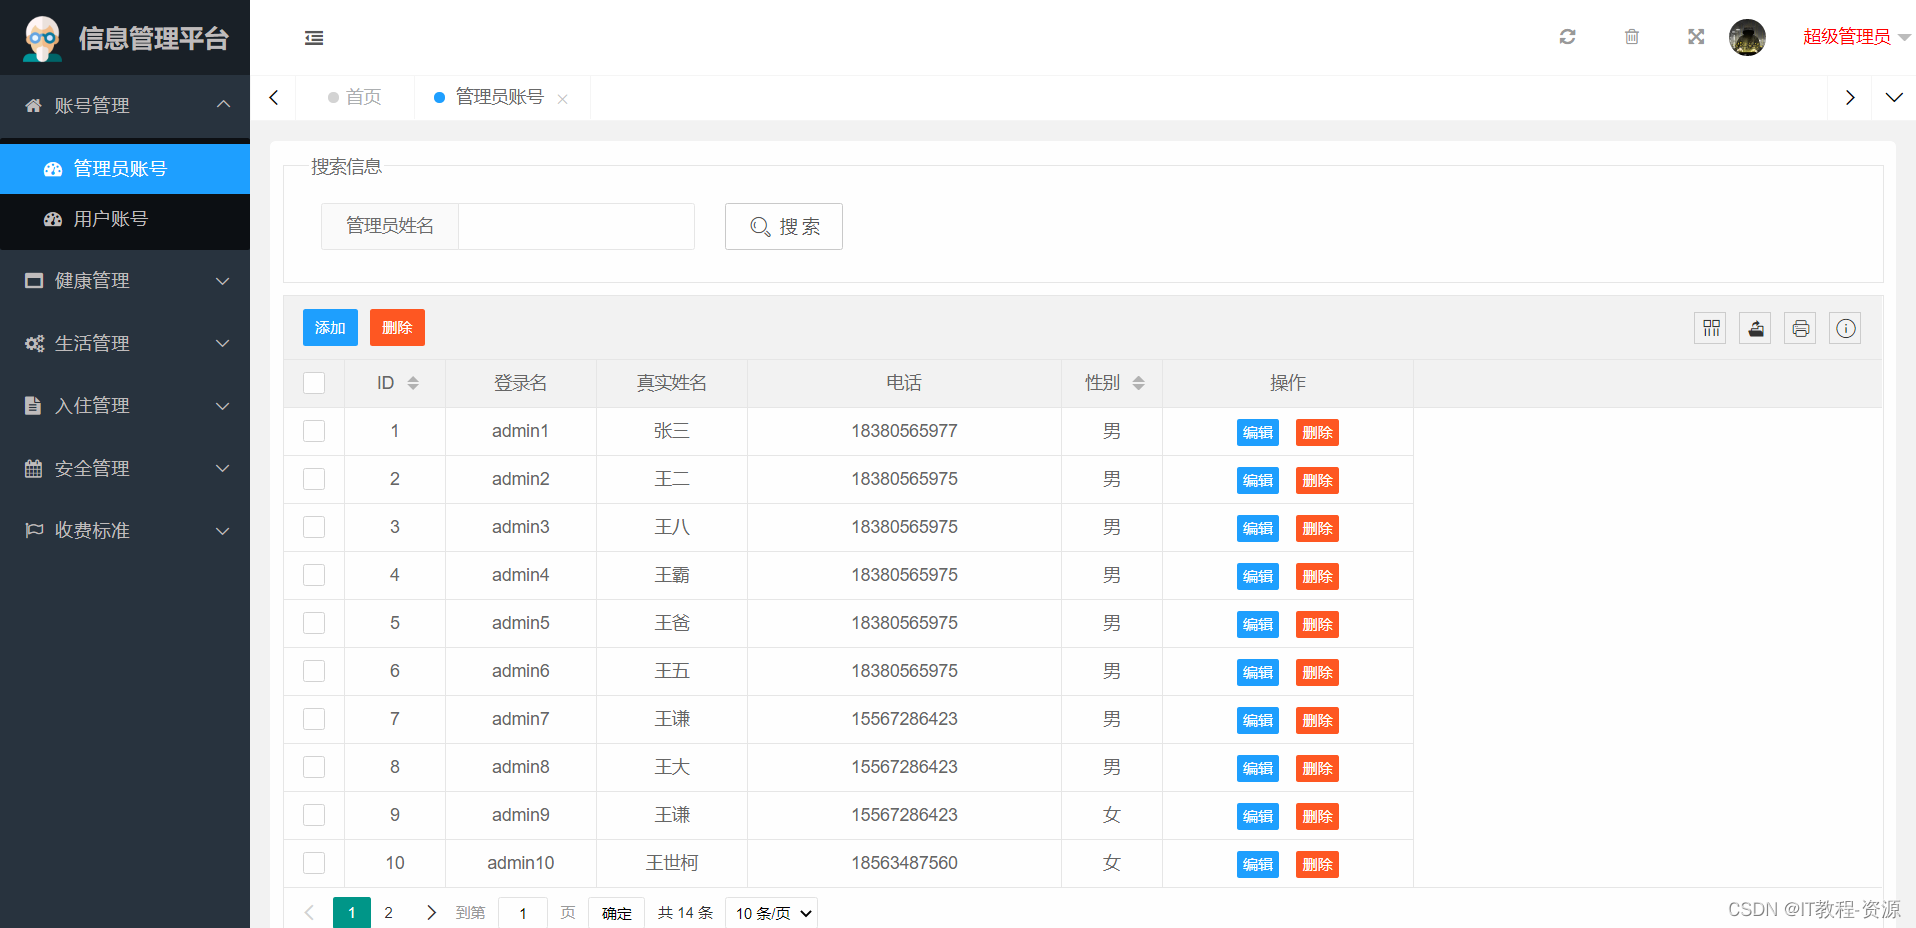
Task: Click the 登录名 column header
Action: click(520, 383)
